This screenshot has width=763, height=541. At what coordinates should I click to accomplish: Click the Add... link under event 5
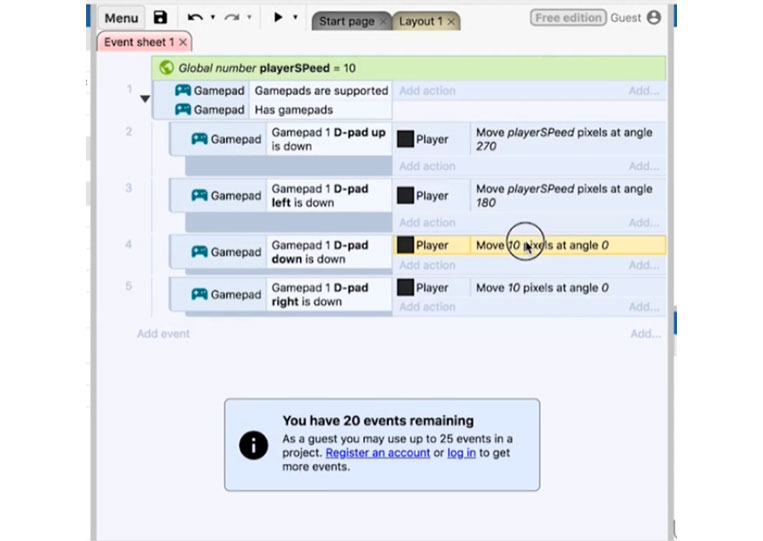tap(644, 307)
